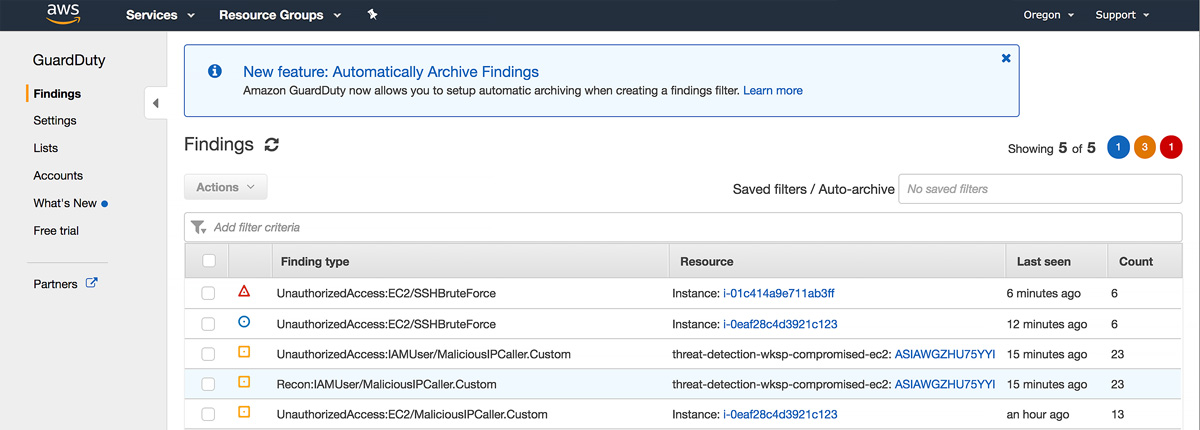This screenshot has width=1200, height=430.
Task: Refresh the Findings list
Action: pyautogui.click(x=271, y=145)
